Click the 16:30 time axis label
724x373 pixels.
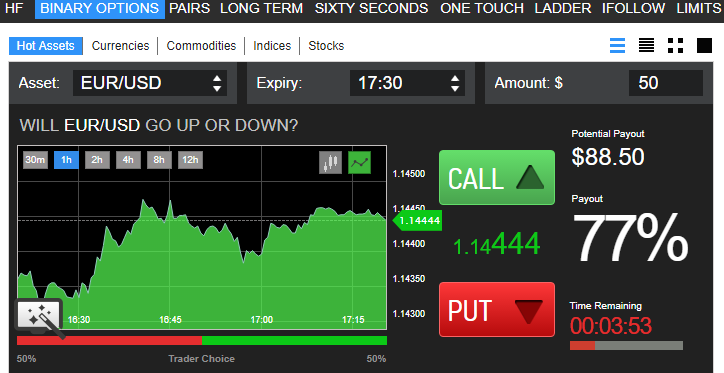[x=79, y=319]
